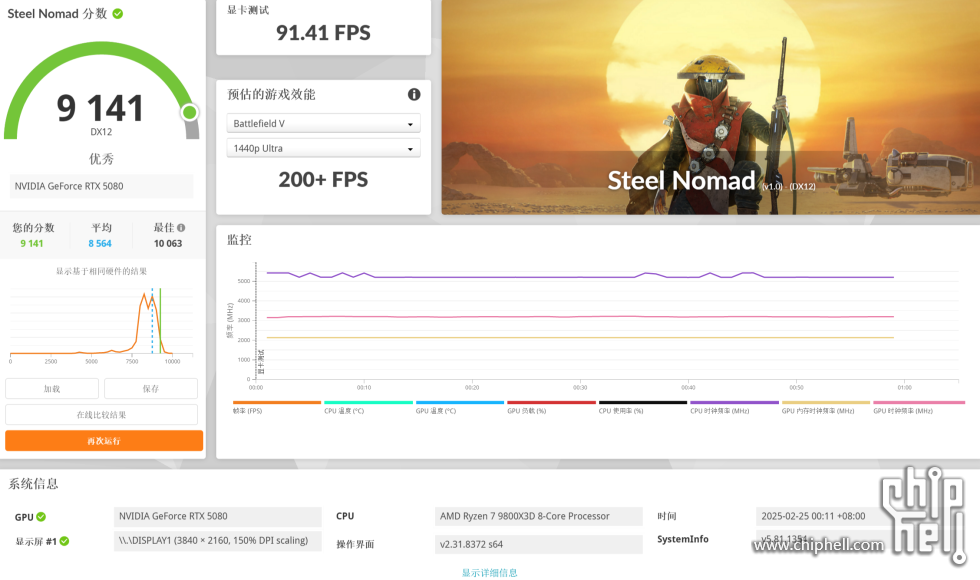
Task: Open the info icon for estimated game performance
Action: [414, 94]
